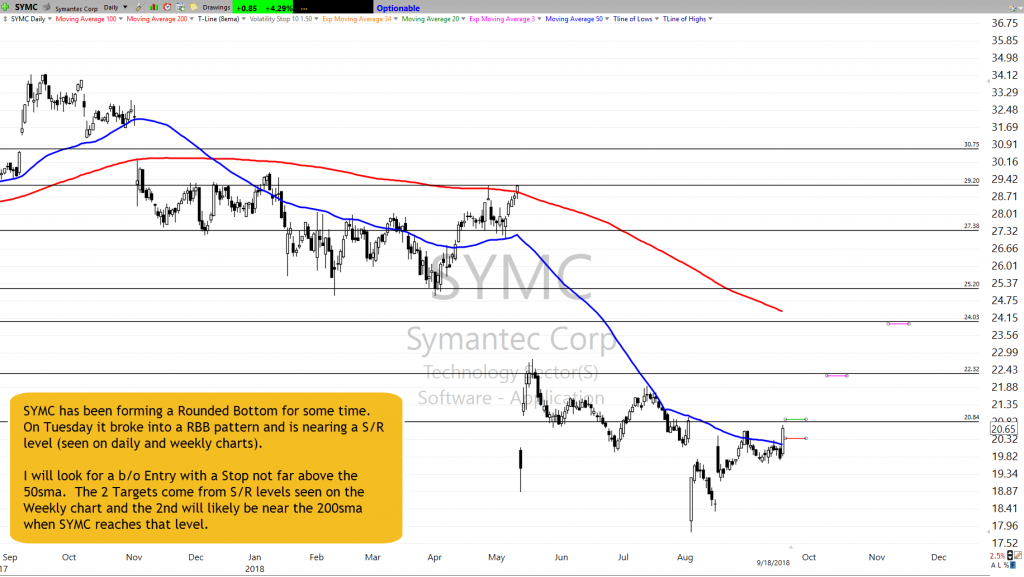Click the Optionable link
1024x577 pixels.
[x=398, y=8]
